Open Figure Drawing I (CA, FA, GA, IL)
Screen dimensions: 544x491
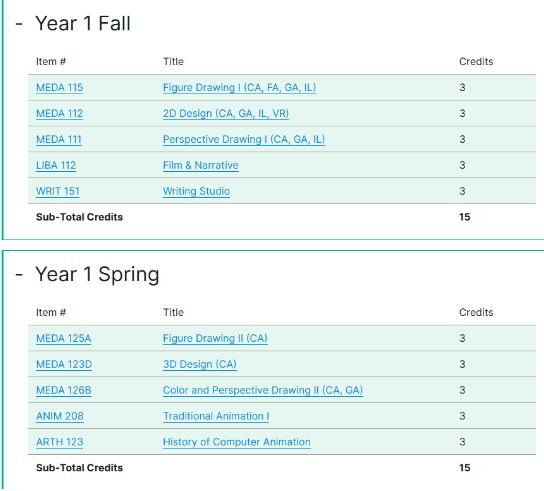[239, 87]
